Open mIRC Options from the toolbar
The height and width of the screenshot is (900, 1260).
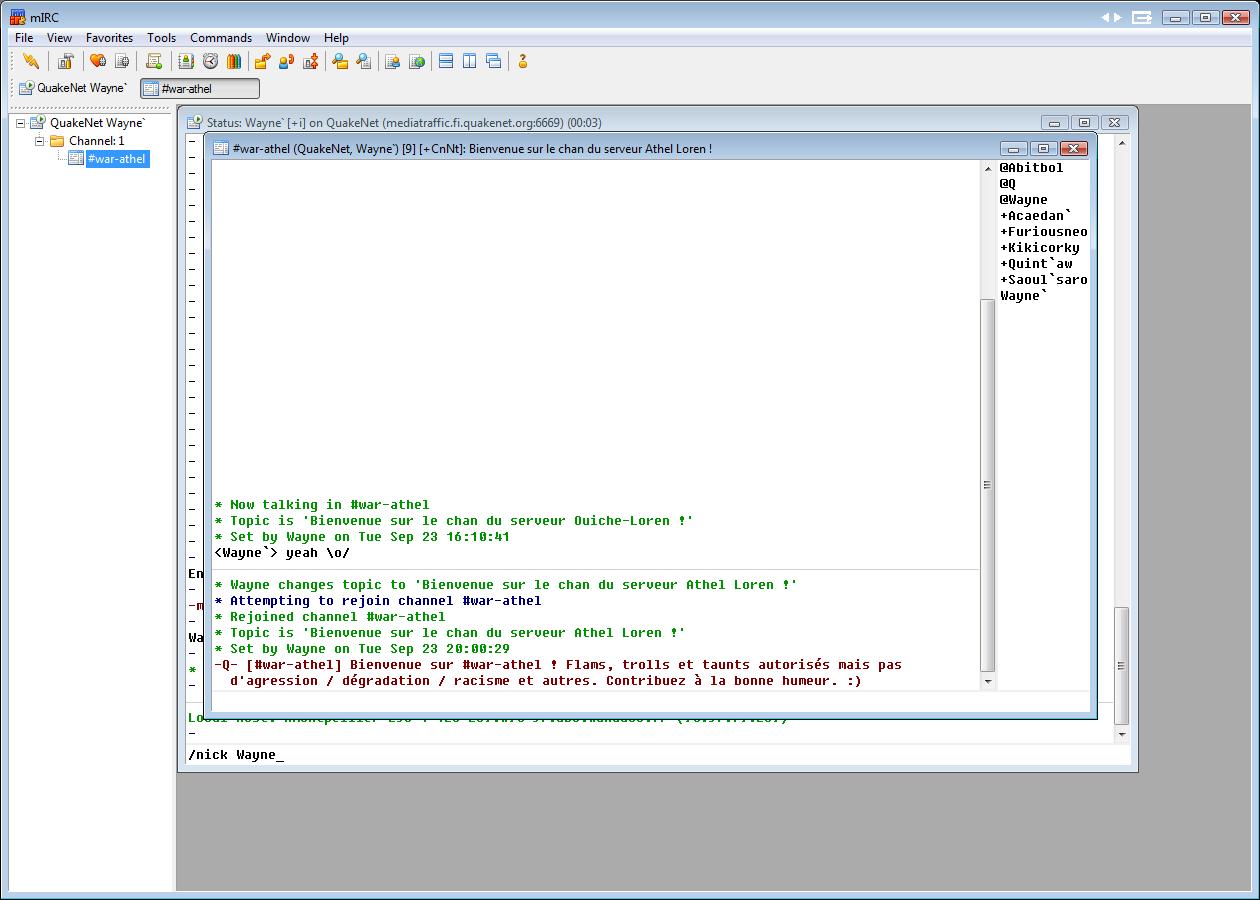(66, 61)
